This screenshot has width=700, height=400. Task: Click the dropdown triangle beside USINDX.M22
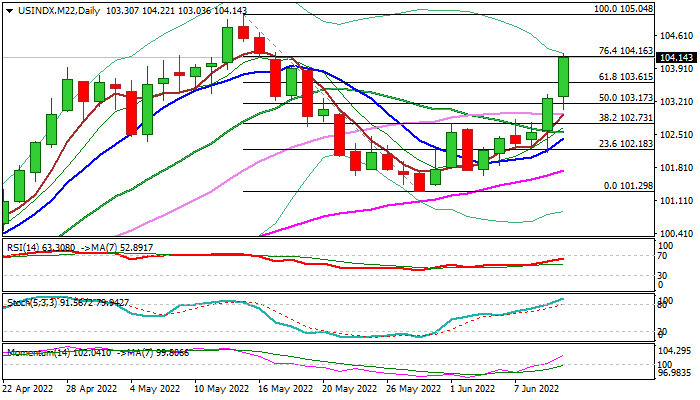[x=10, y=11]
